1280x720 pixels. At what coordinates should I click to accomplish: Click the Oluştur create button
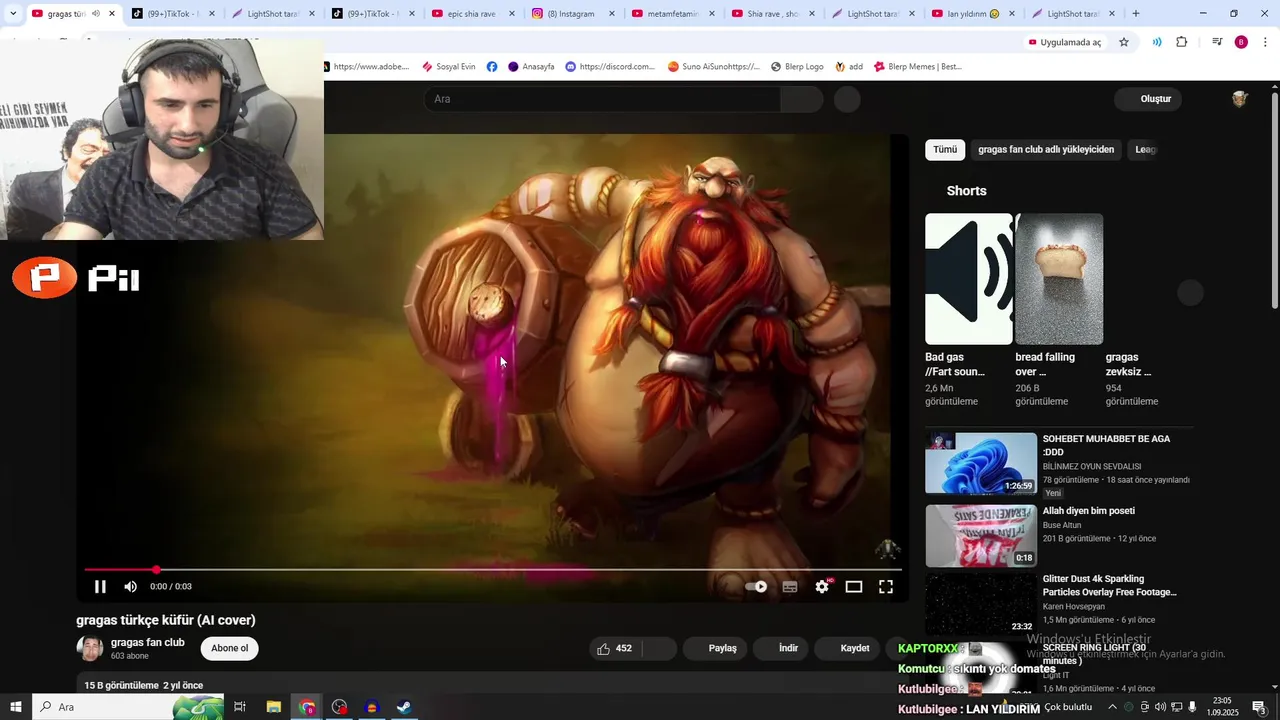[1150, 99]
